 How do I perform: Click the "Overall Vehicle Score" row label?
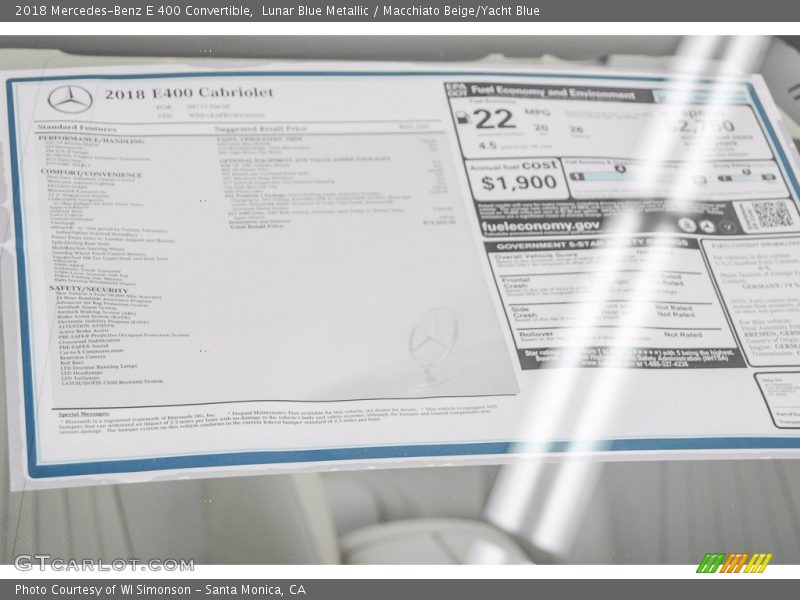point(536,255)
